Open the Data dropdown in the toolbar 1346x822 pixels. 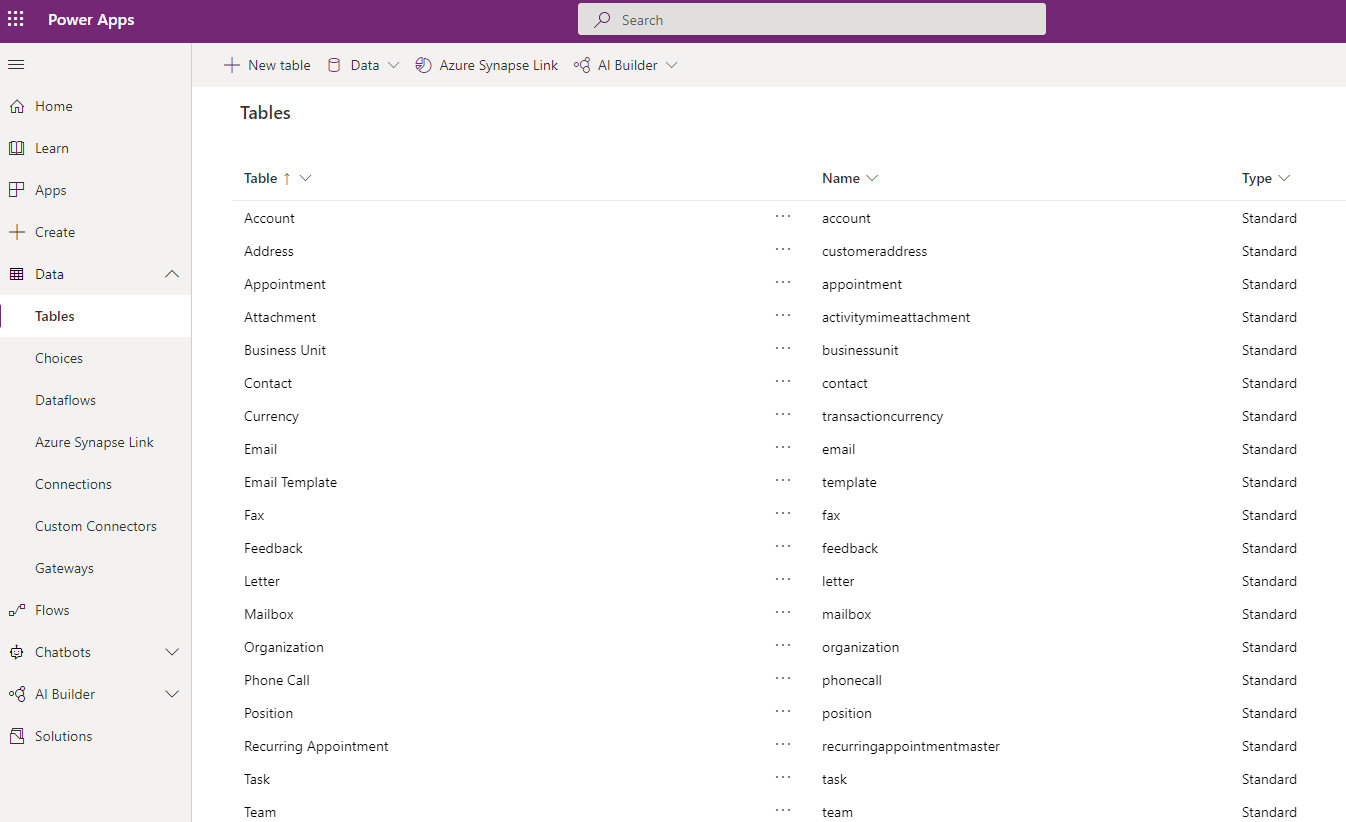(x=363, y=64)
